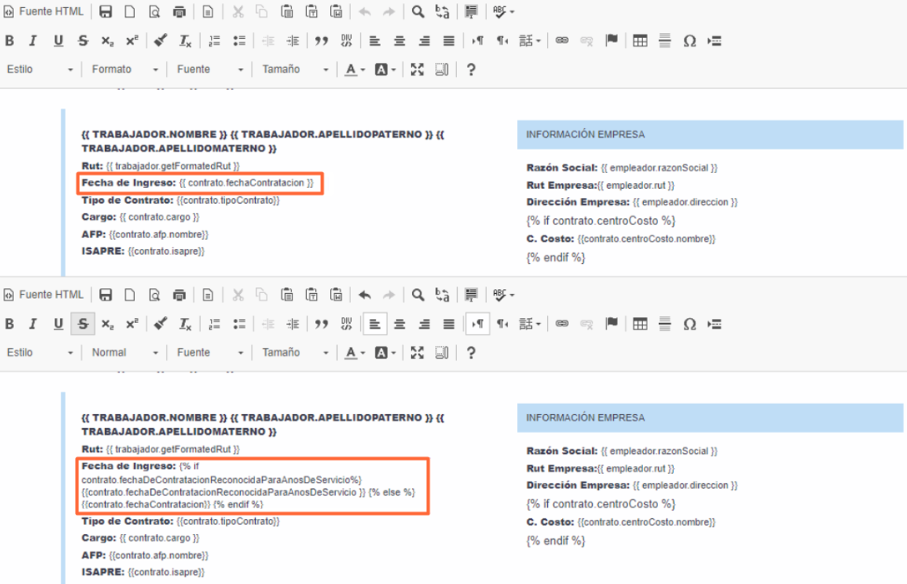
Task: Click the Print icon in the upper editor toolbar
Action: (x=179, y=12)
